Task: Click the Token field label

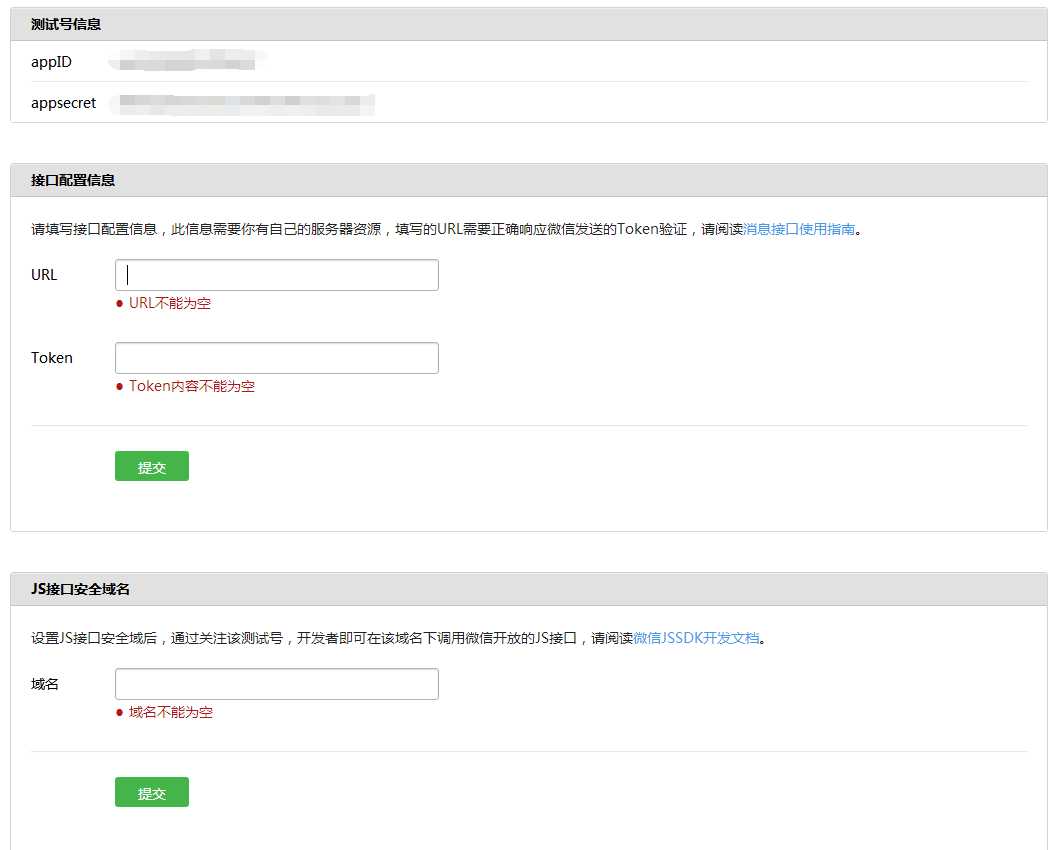Action: (x=52, y=358)
